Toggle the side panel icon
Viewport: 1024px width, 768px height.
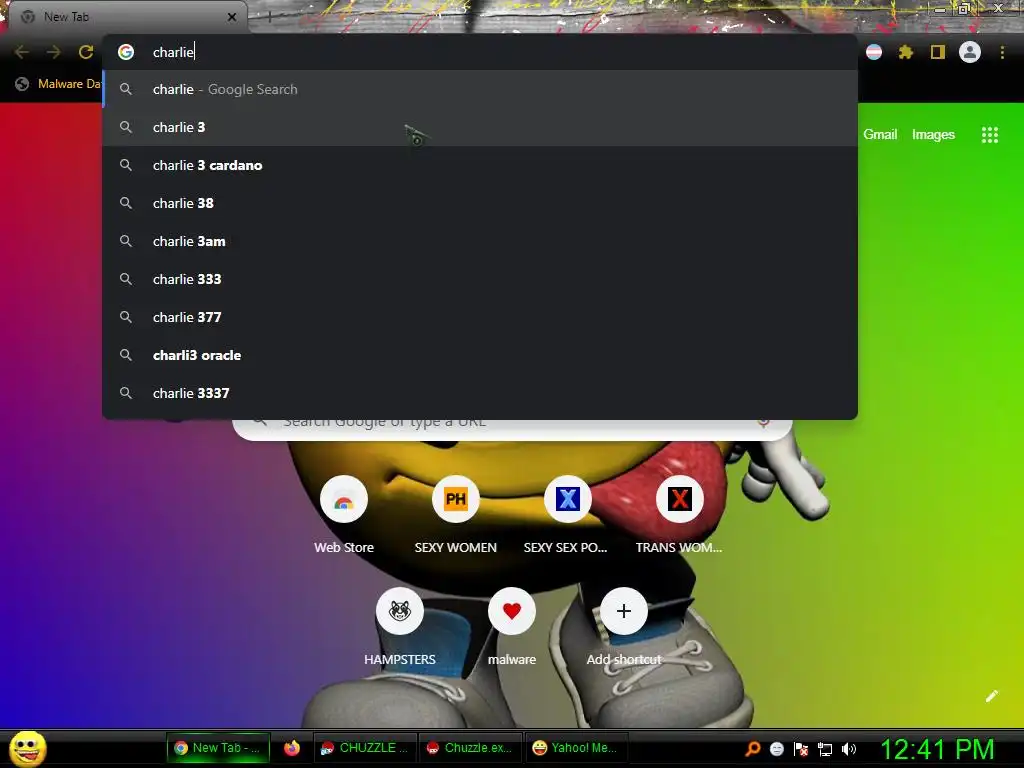coord(938,52)
